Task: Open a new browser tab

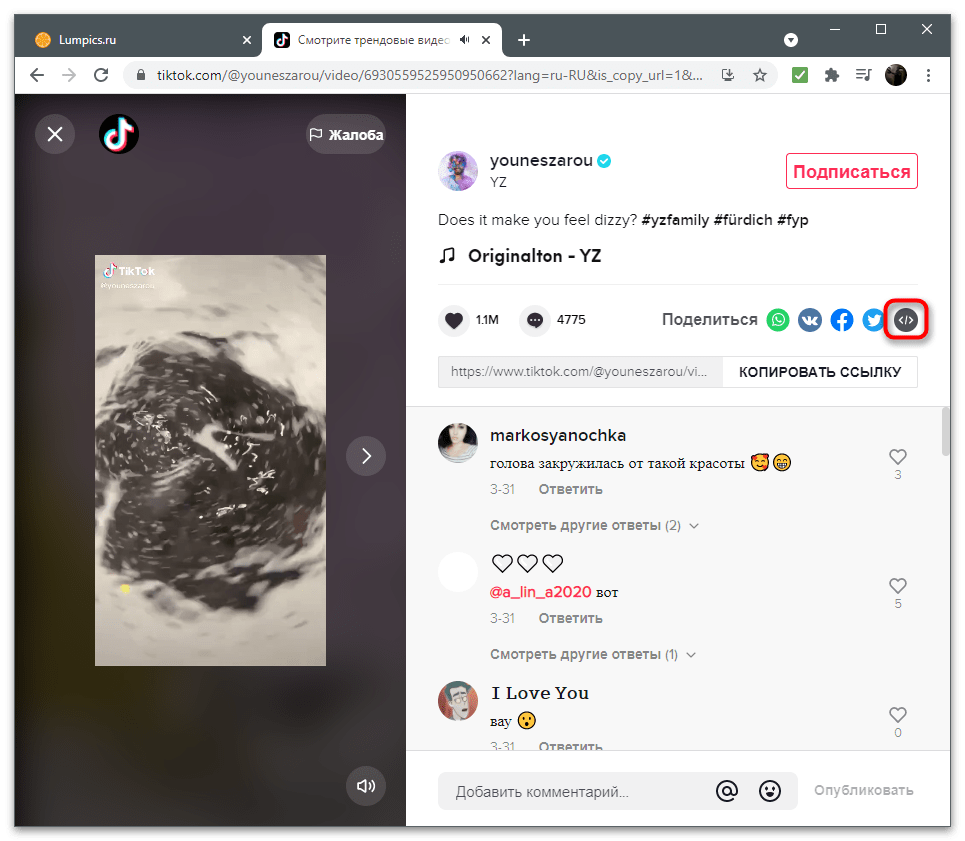Action: (524, 40)
